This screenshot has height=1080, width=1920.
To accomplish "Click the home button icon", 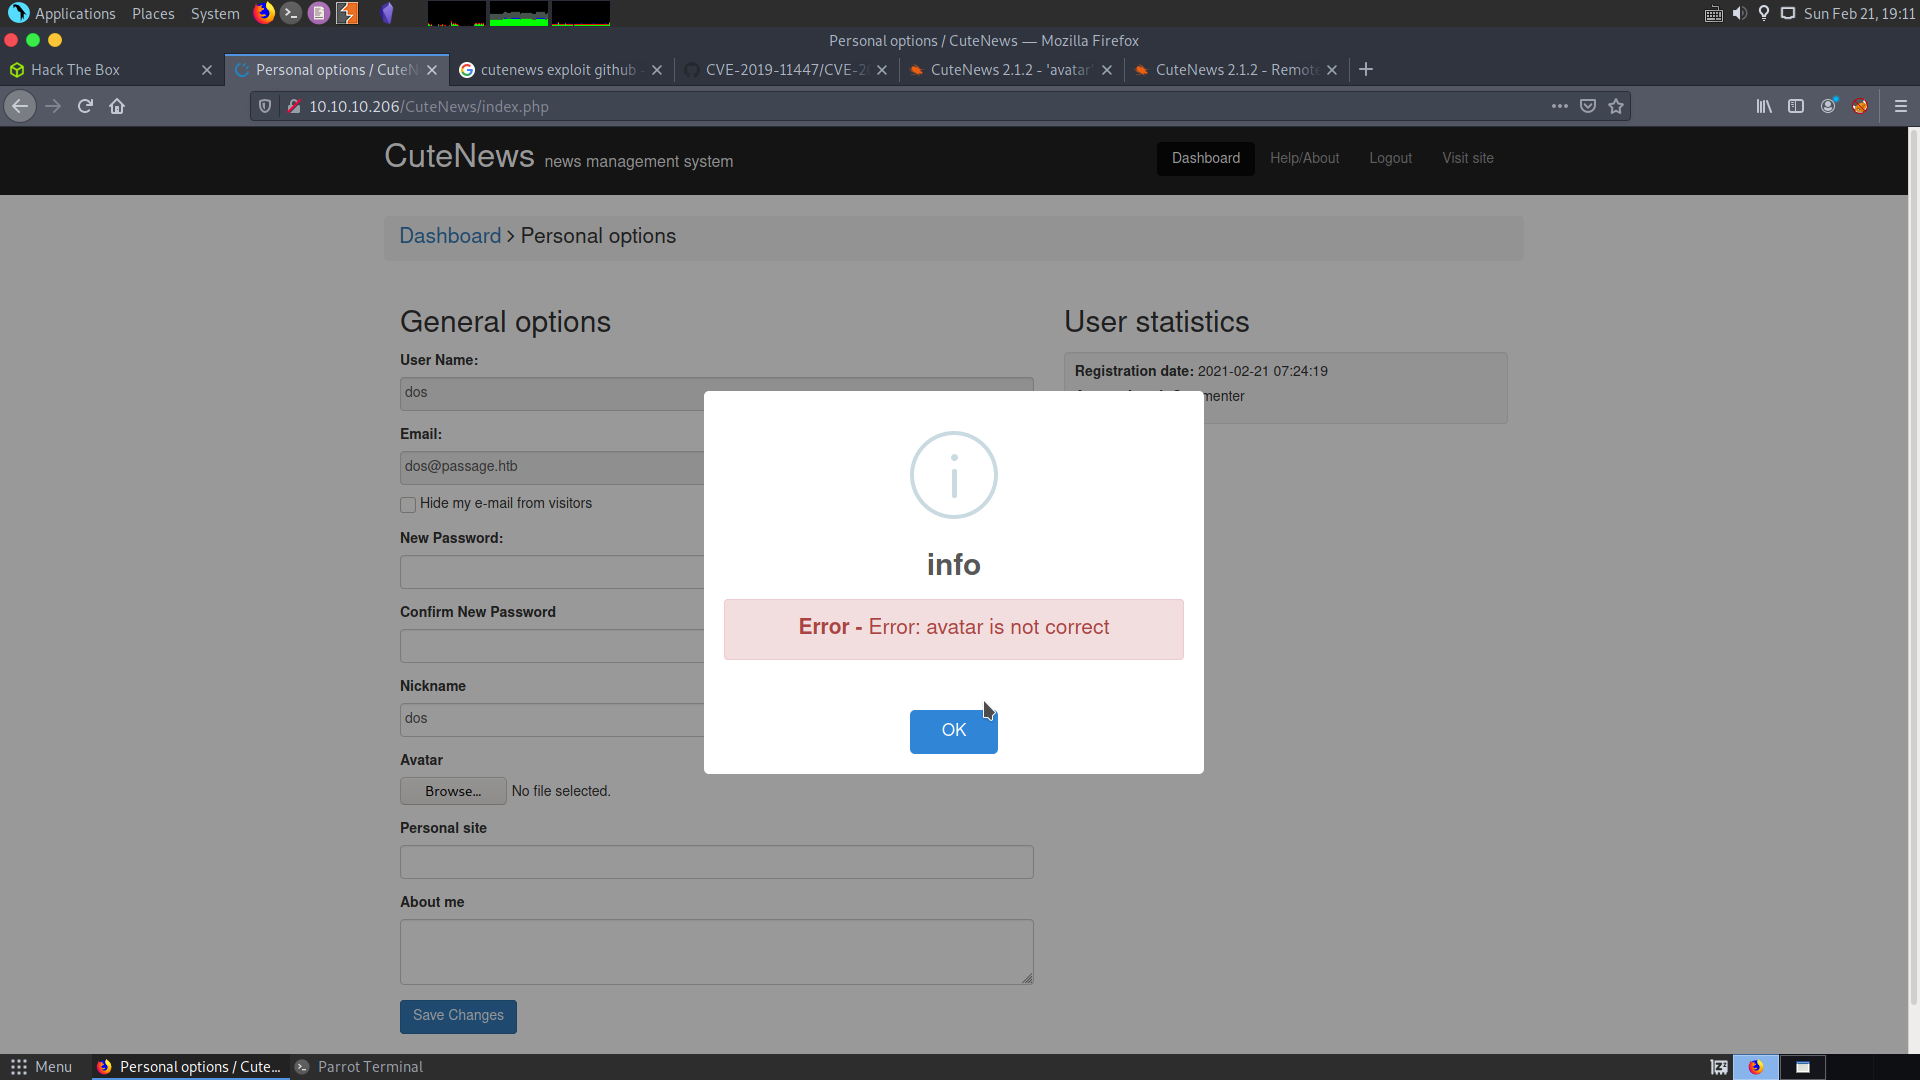I will [117, 106].
